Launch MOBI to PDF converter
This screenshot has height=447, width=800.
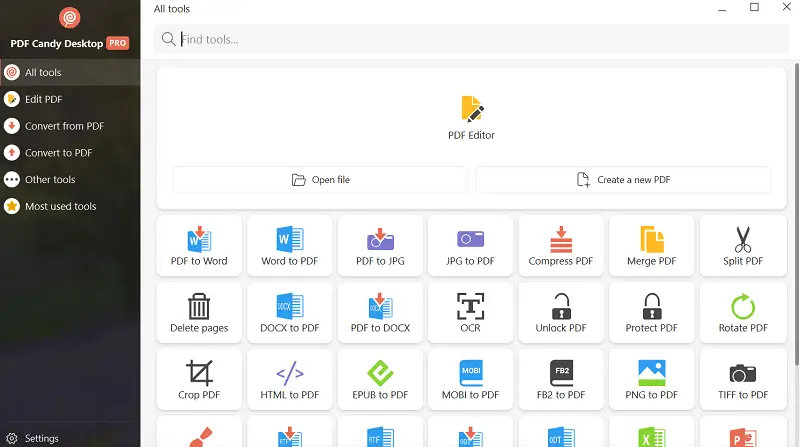(470, 379)
